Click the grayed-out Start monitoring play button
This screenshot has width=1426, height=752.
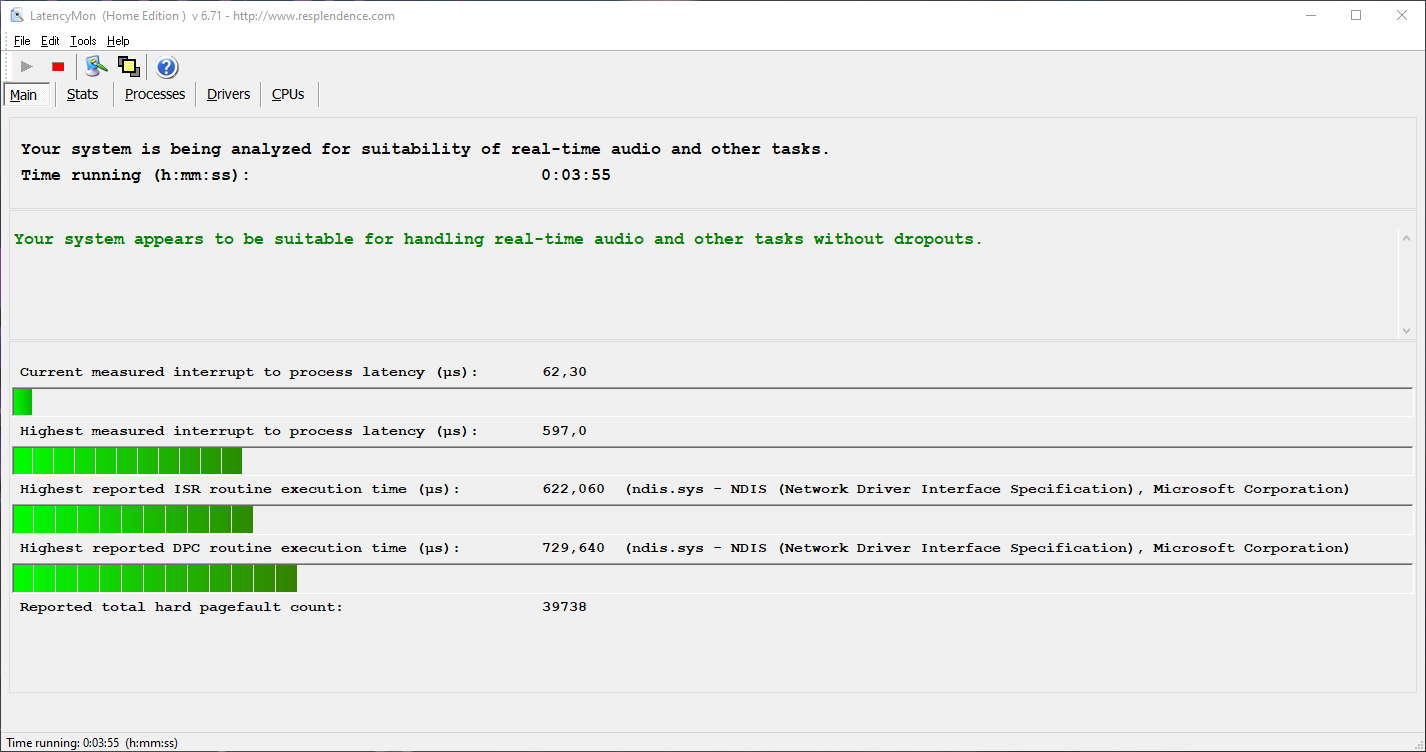click(x=27, y=67)
